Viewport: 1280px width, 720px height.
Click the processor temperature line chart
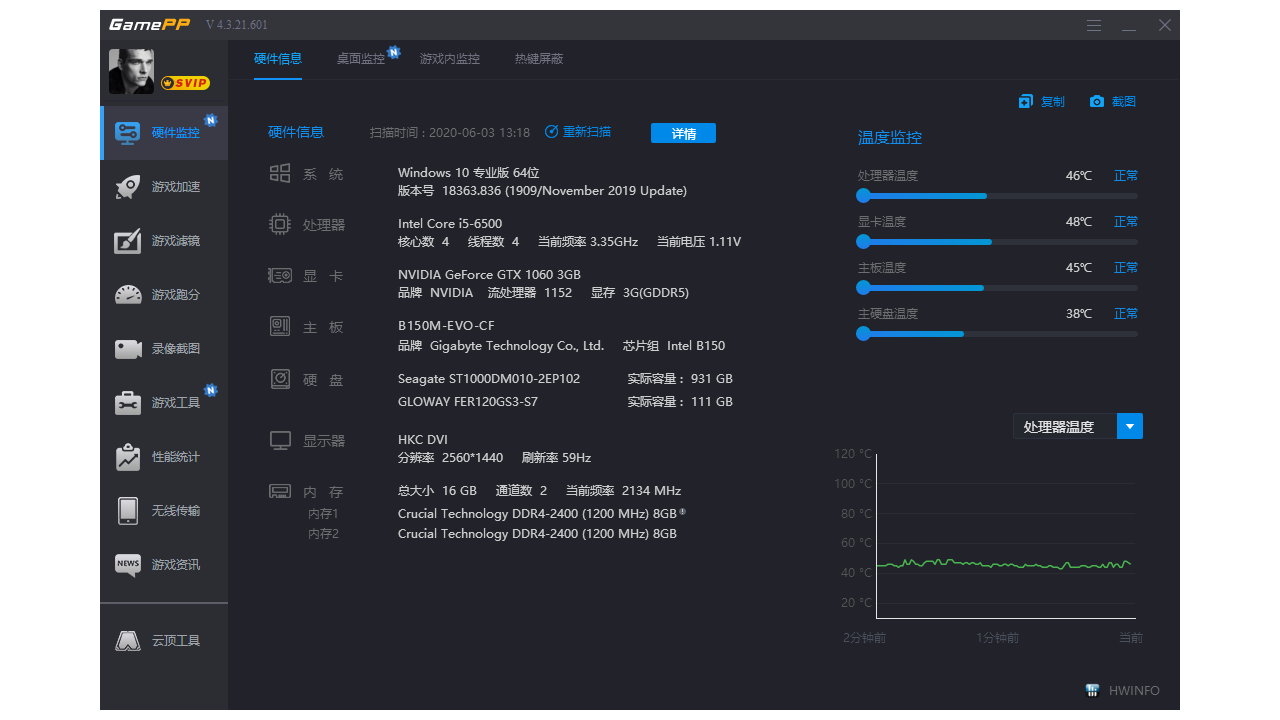[x=1004, y=537]
